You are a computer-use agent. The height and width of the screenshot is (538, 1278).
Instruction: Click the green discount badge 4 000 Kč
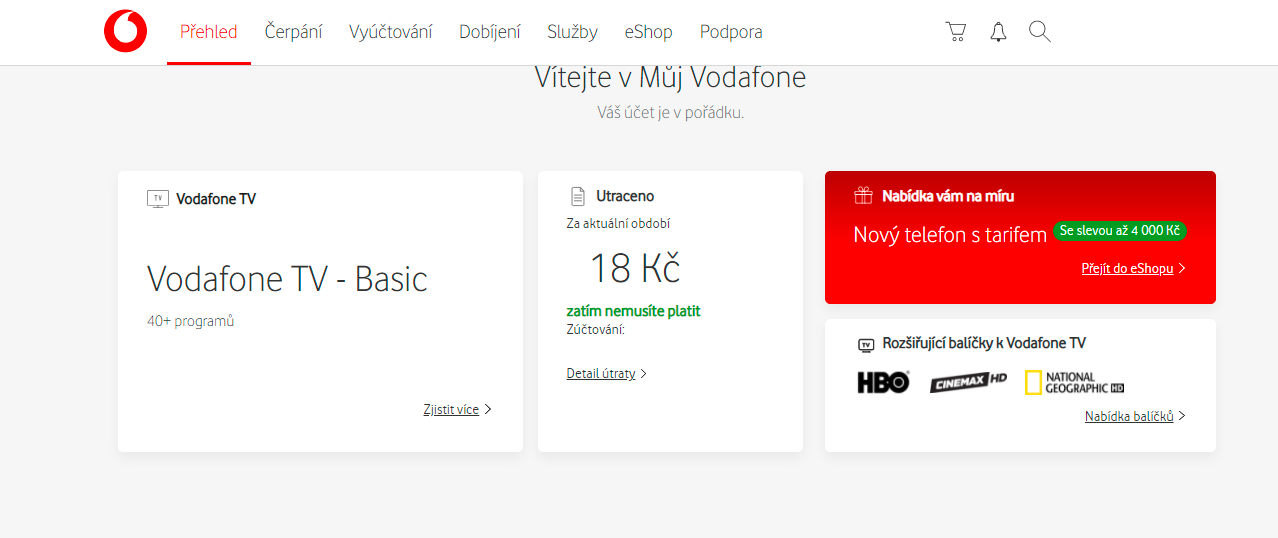(1120, 231)
